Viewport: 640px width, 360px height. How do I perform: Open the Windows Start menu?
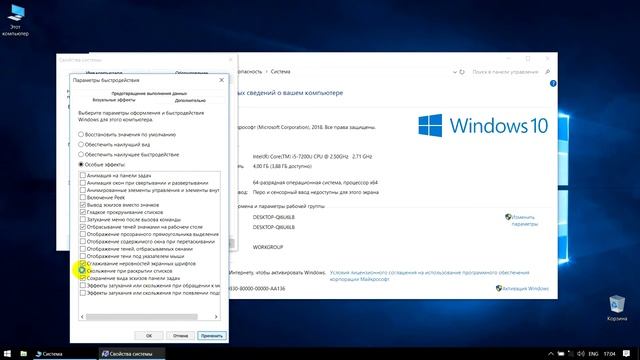pos(7,353)
